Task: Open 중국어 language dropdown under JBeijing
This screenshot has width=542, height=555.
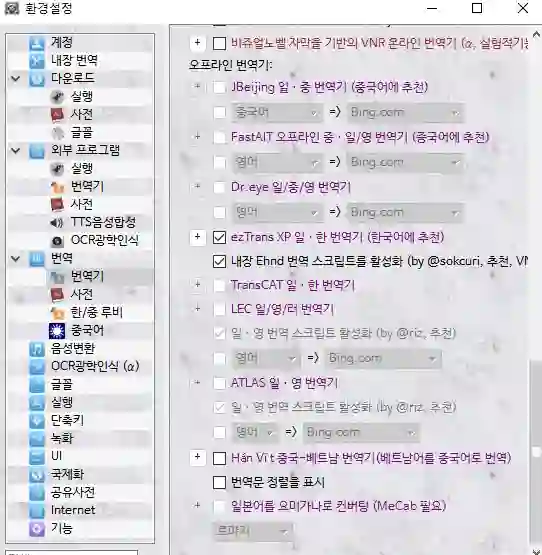Action: pos(277,113)
